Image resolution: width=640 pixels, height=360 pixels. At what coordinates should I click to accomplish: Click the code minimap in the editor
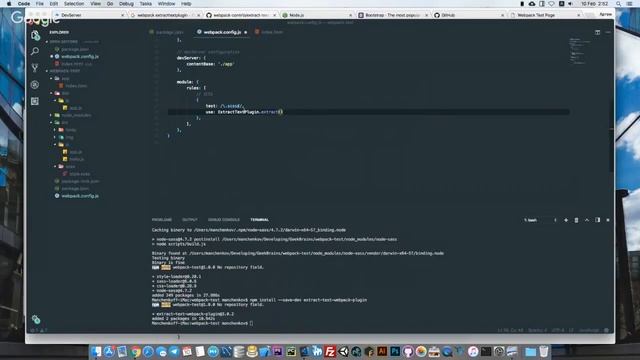[x=579, y=51]
